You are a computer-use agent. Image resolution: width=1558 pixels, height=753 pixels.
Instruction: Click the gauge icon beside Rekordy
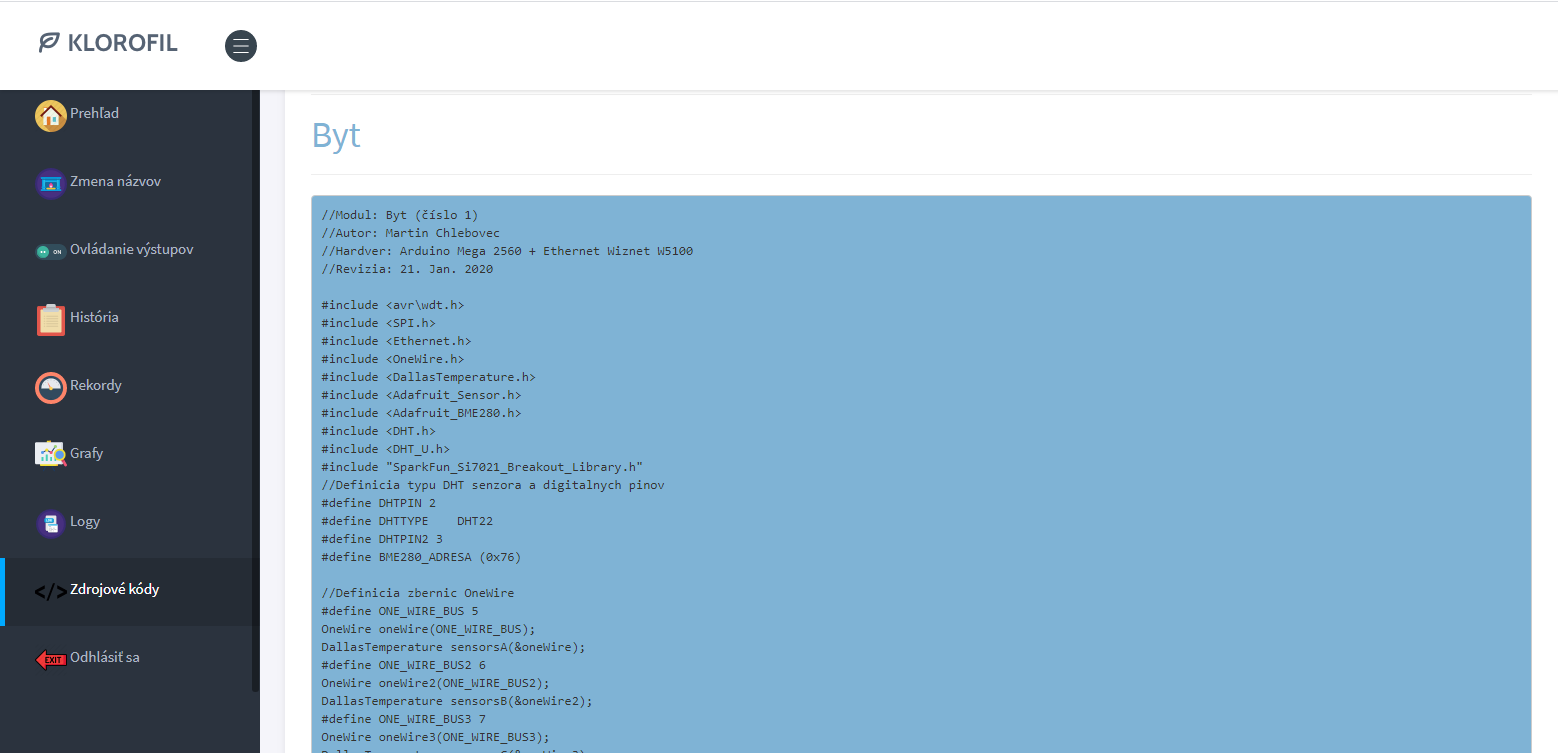51,388
